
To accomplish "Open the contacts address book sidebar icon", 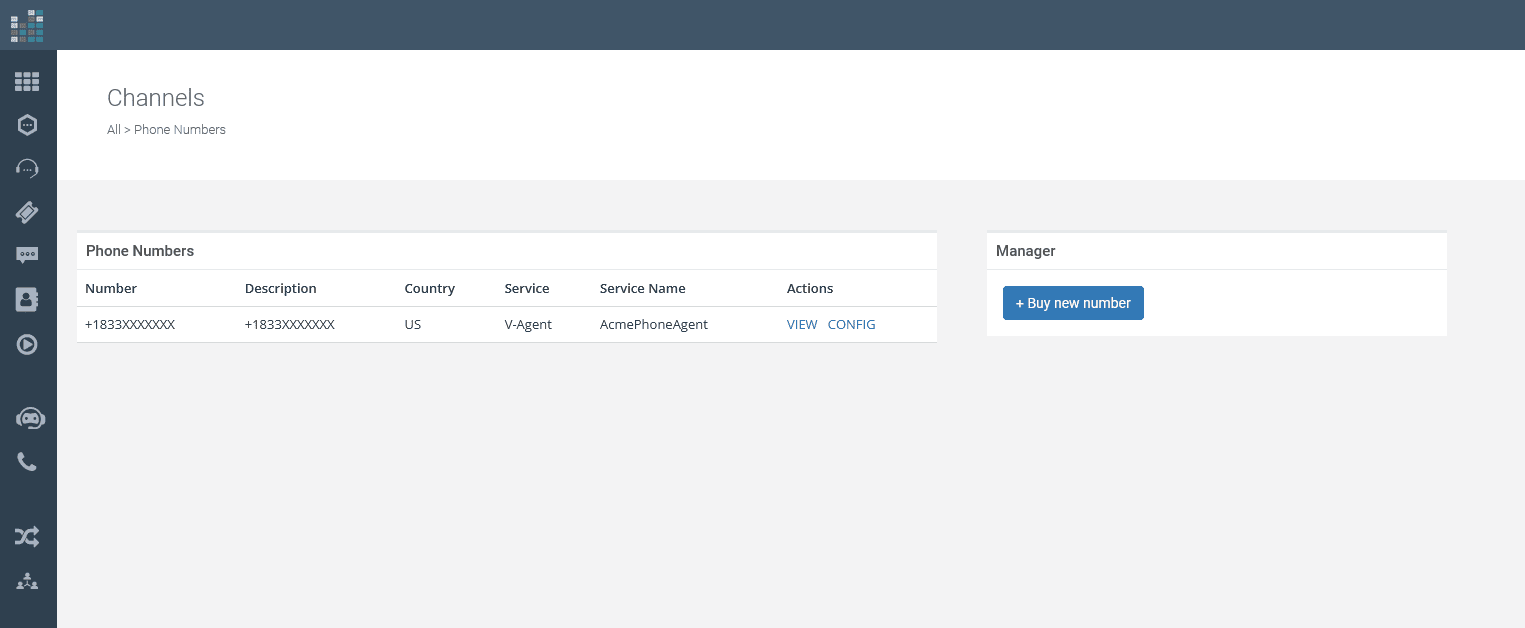I will click(x=27, y=299).
